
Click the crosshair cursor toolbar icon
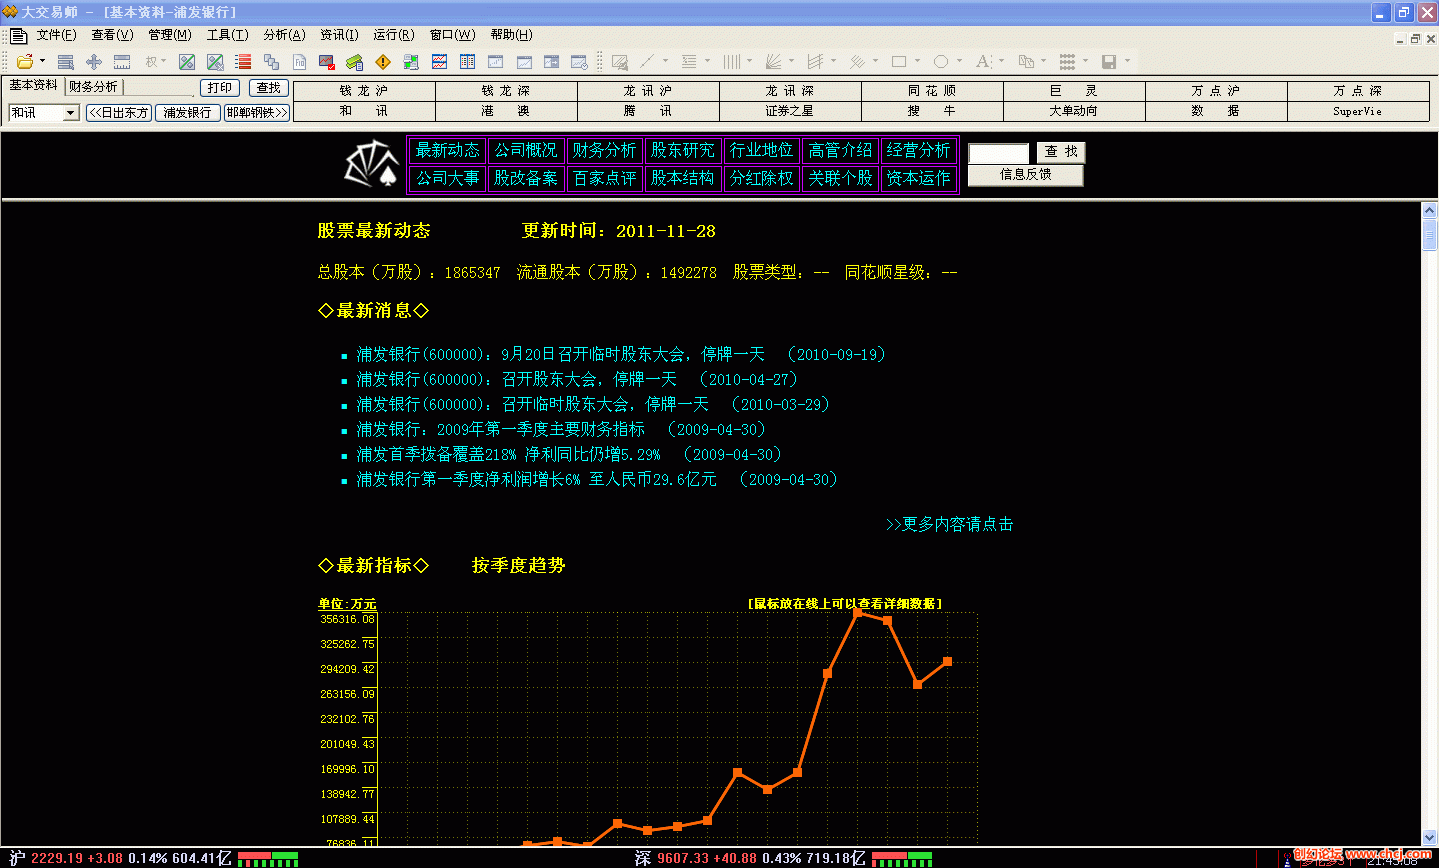pos(94,62)
